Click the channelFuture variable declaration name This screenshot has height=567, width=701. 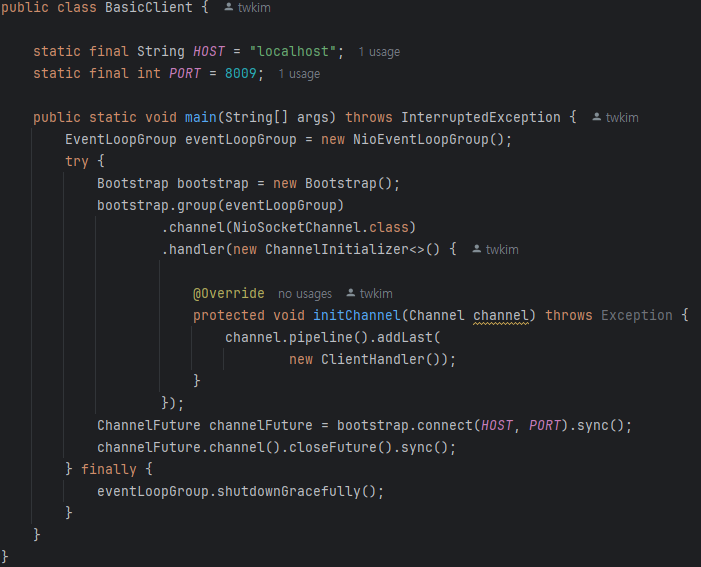click(x=261, y=426)
